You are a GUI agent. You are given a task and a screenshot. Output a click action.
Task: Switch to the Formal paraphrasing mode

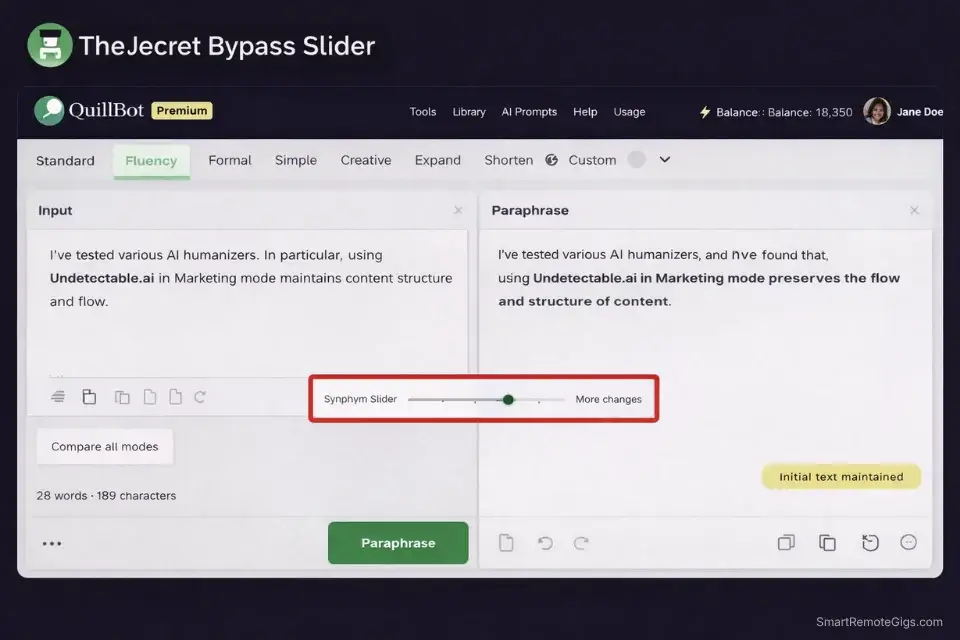(229, 160)
